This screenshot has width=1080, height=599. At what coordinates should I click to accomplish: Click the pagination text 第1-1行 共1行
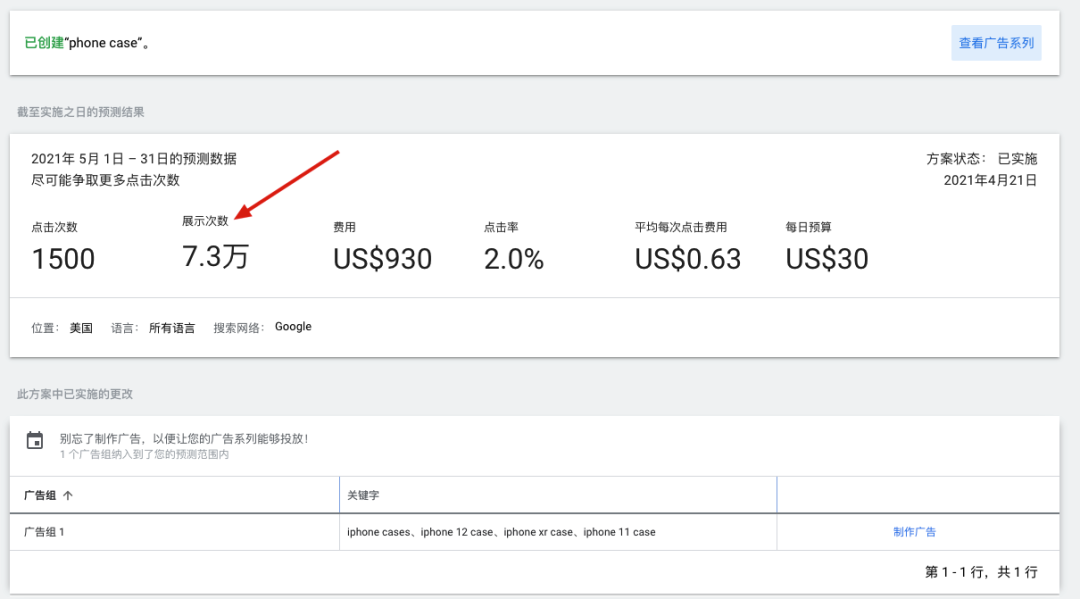tap(981, 570)
